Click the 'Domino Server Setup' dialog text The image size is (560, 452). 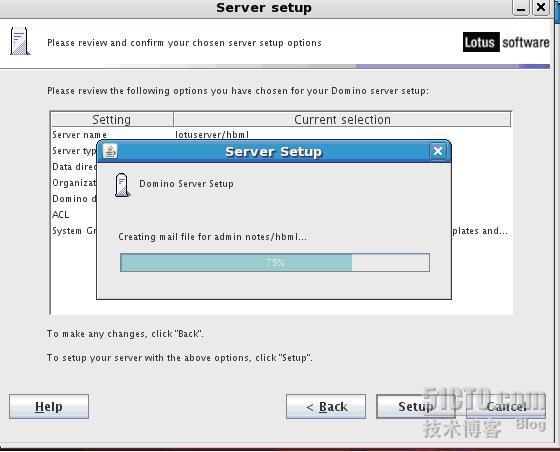(186, 184)
